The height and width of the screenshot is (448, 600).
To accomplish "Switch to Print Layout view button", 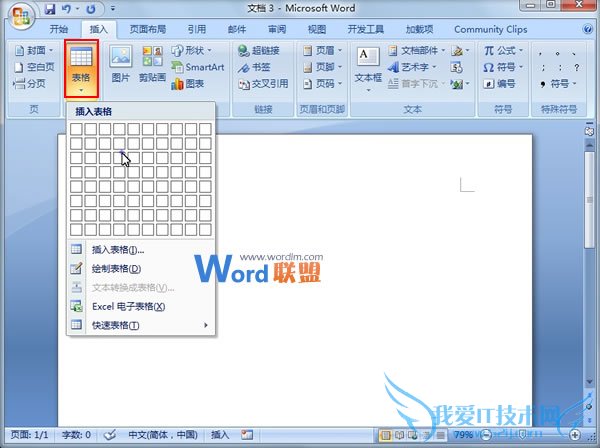I will [385, 435].
